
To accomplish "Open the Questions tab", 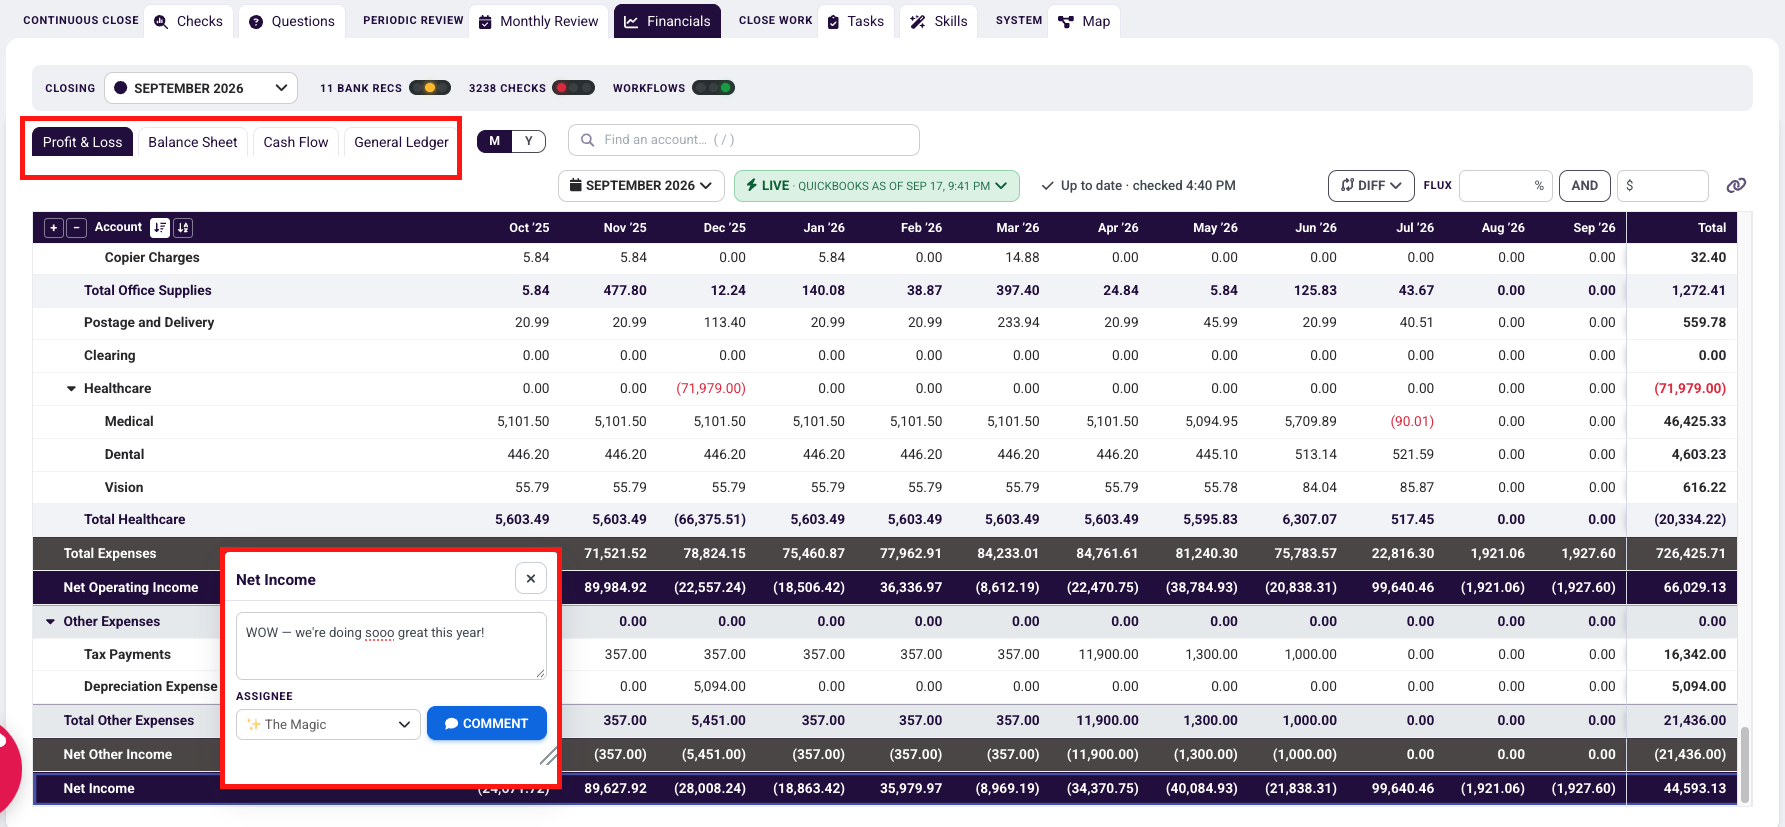I will coord(291,21).
